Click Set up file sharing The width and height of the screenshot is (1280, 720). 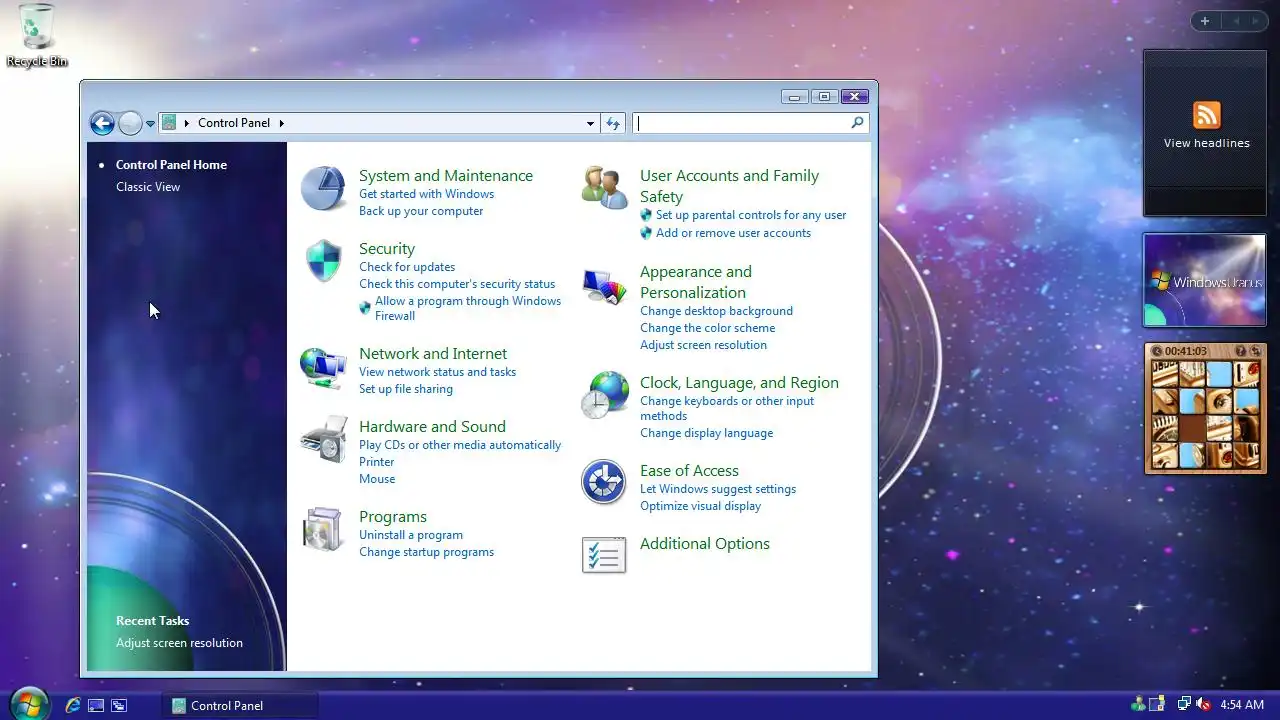406,389
